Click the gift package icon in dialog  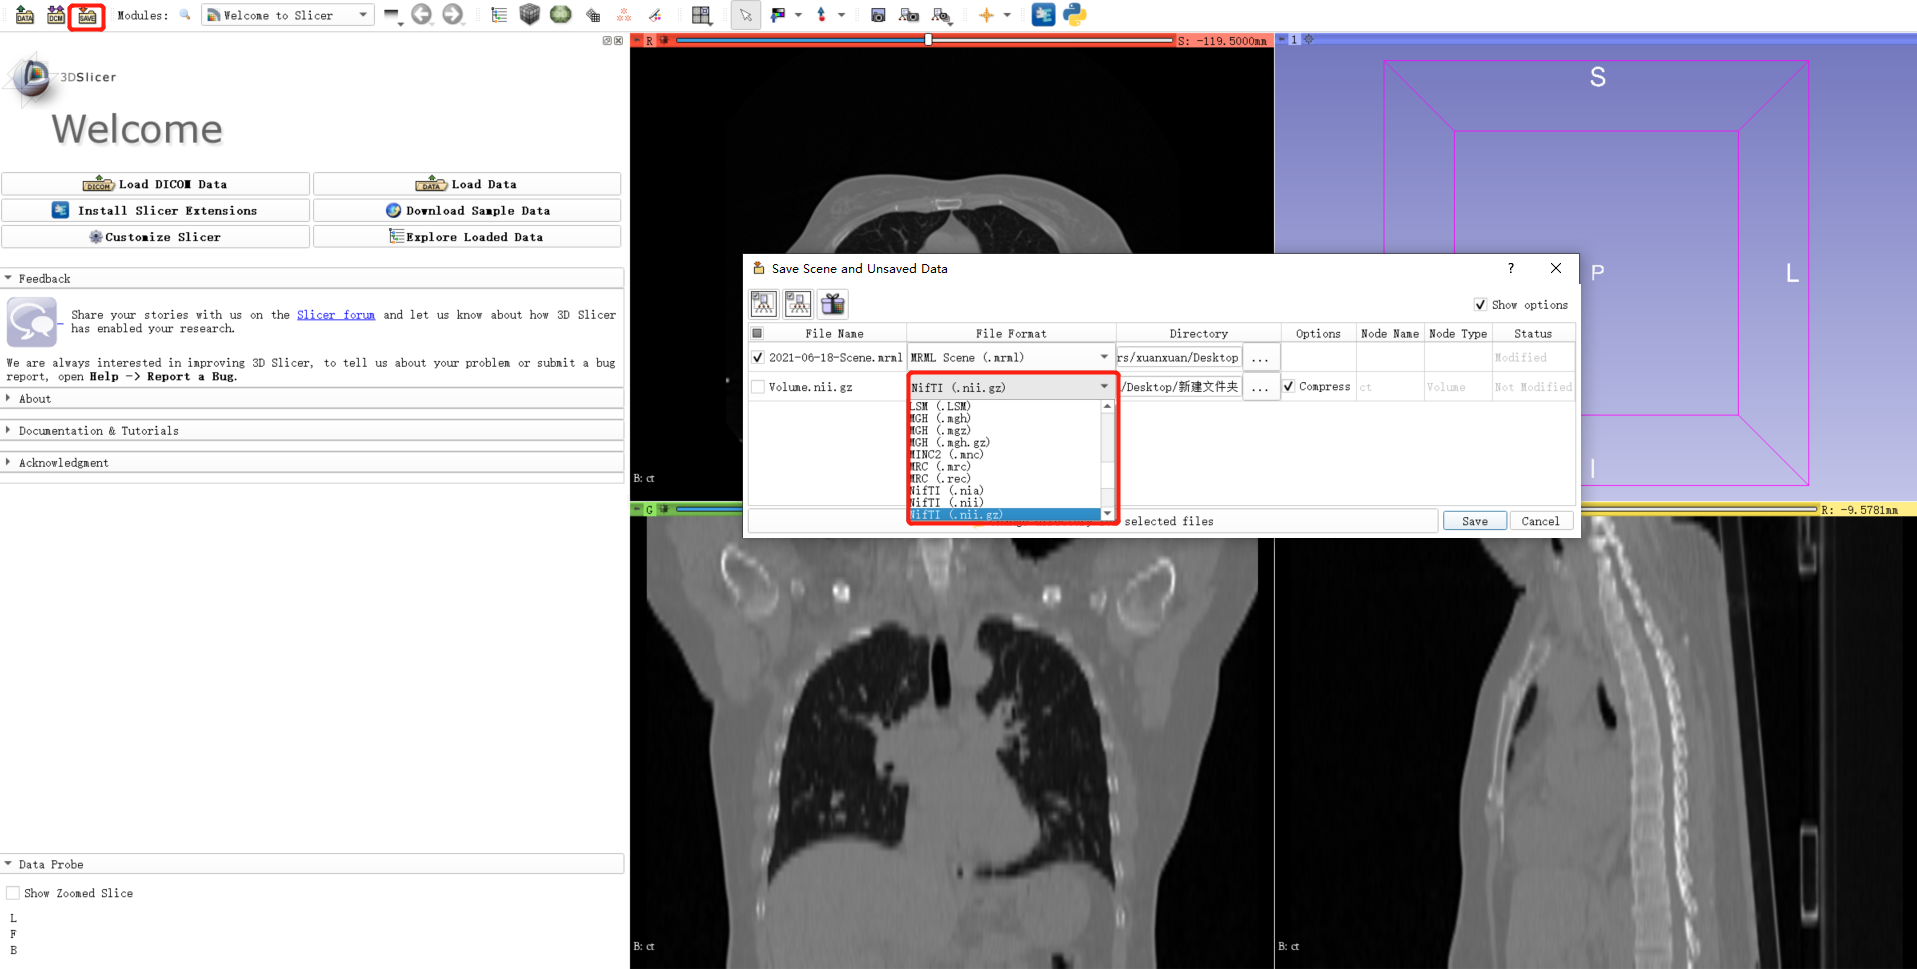[832, 303]
